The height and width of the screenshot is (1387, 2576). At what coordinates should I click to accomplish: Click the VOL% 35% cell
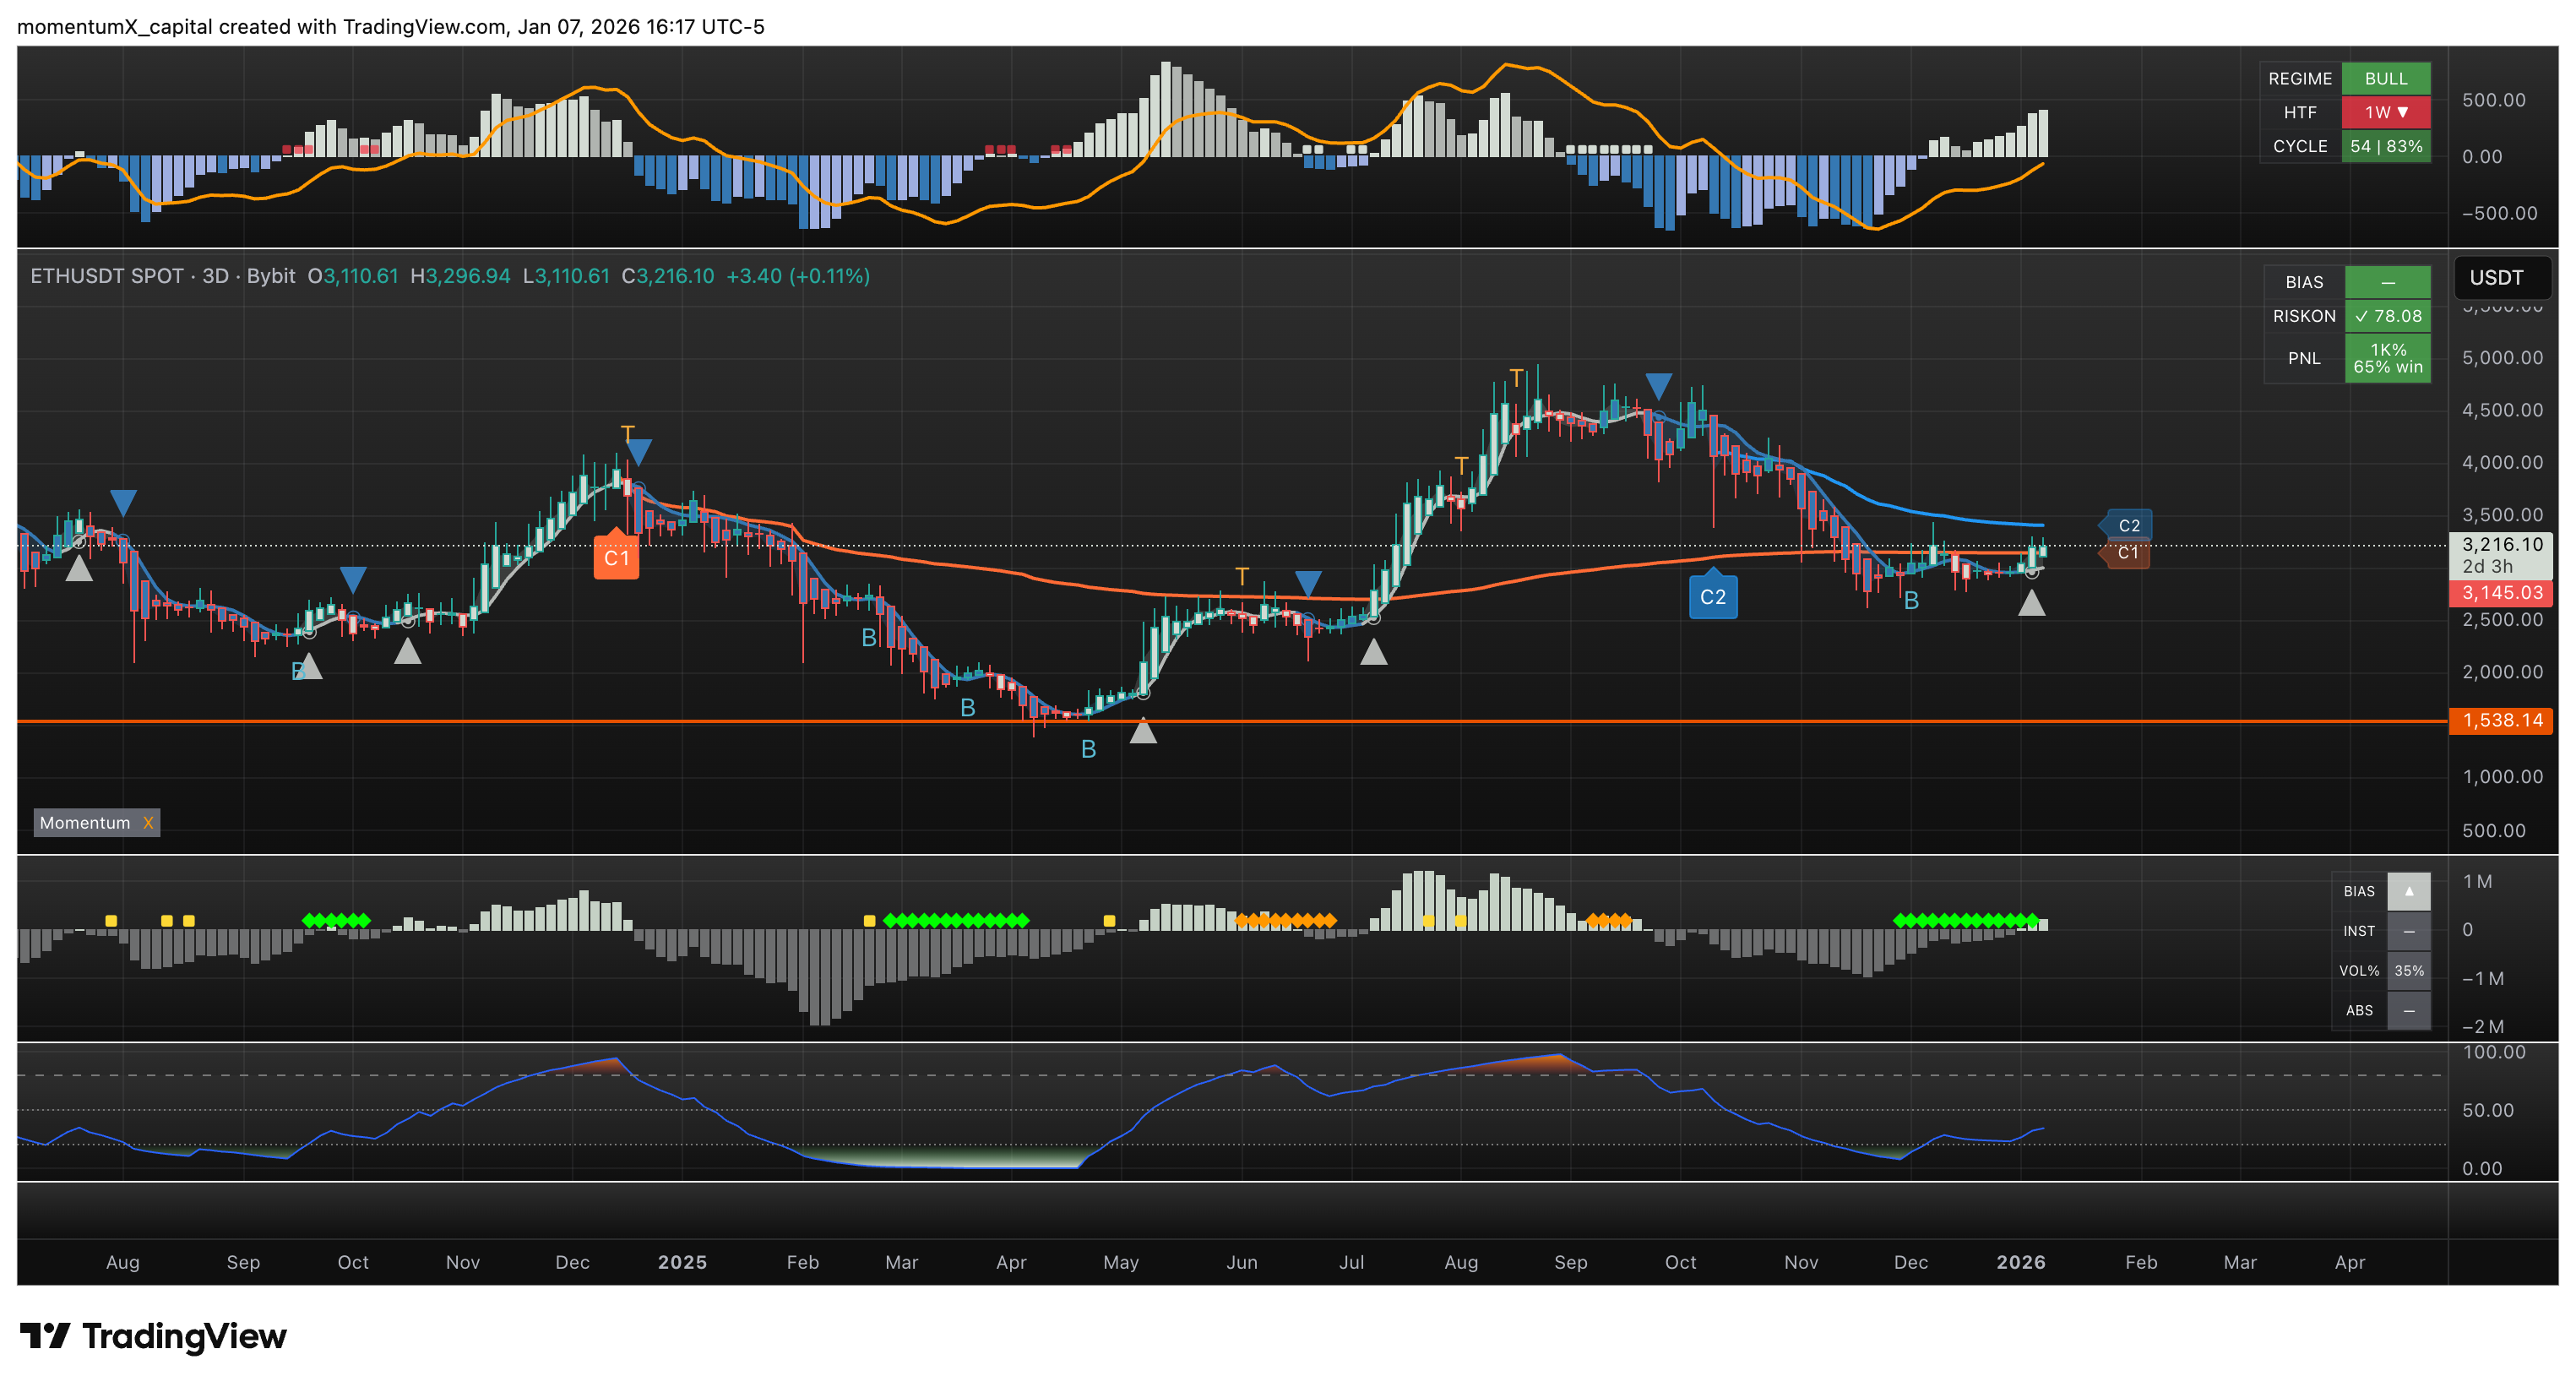(2408, 971)
